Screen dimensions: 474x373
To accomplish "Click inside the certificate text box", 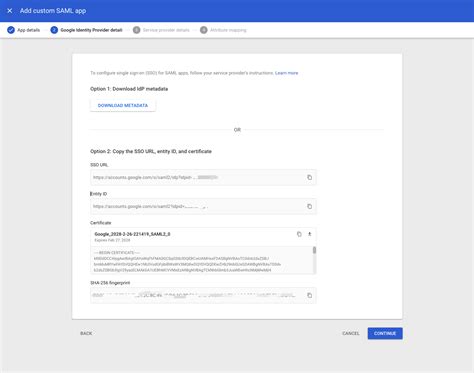I will coord(201,260).
